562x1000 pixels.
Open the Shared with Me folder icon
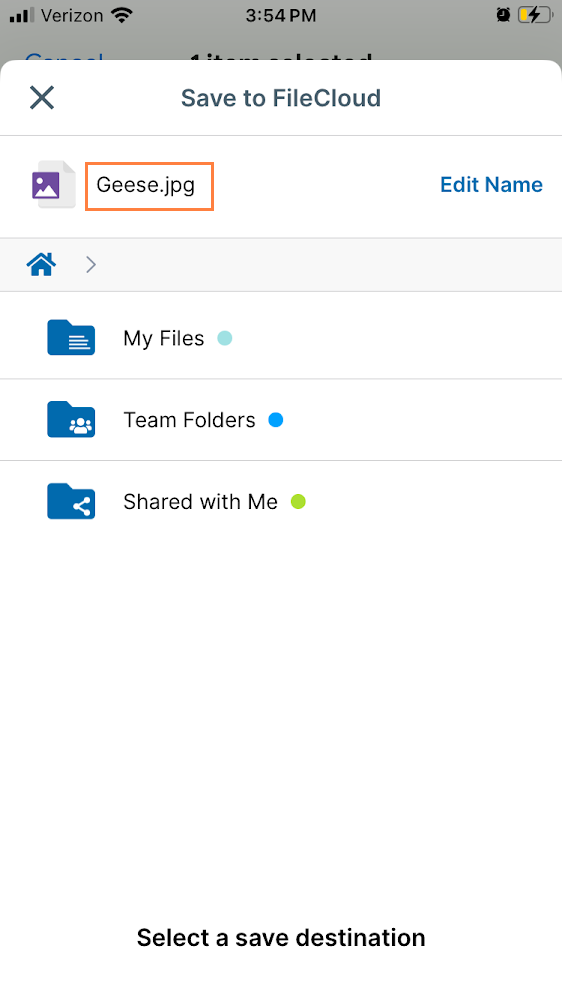point(71,501)
